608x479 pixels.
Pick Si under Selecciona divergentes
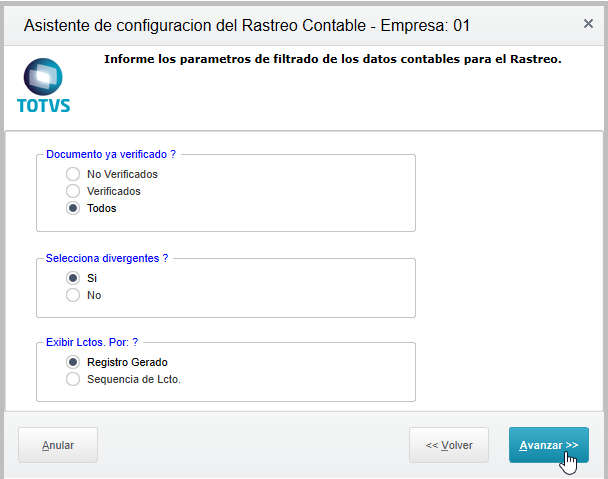(x=73, y=278)
